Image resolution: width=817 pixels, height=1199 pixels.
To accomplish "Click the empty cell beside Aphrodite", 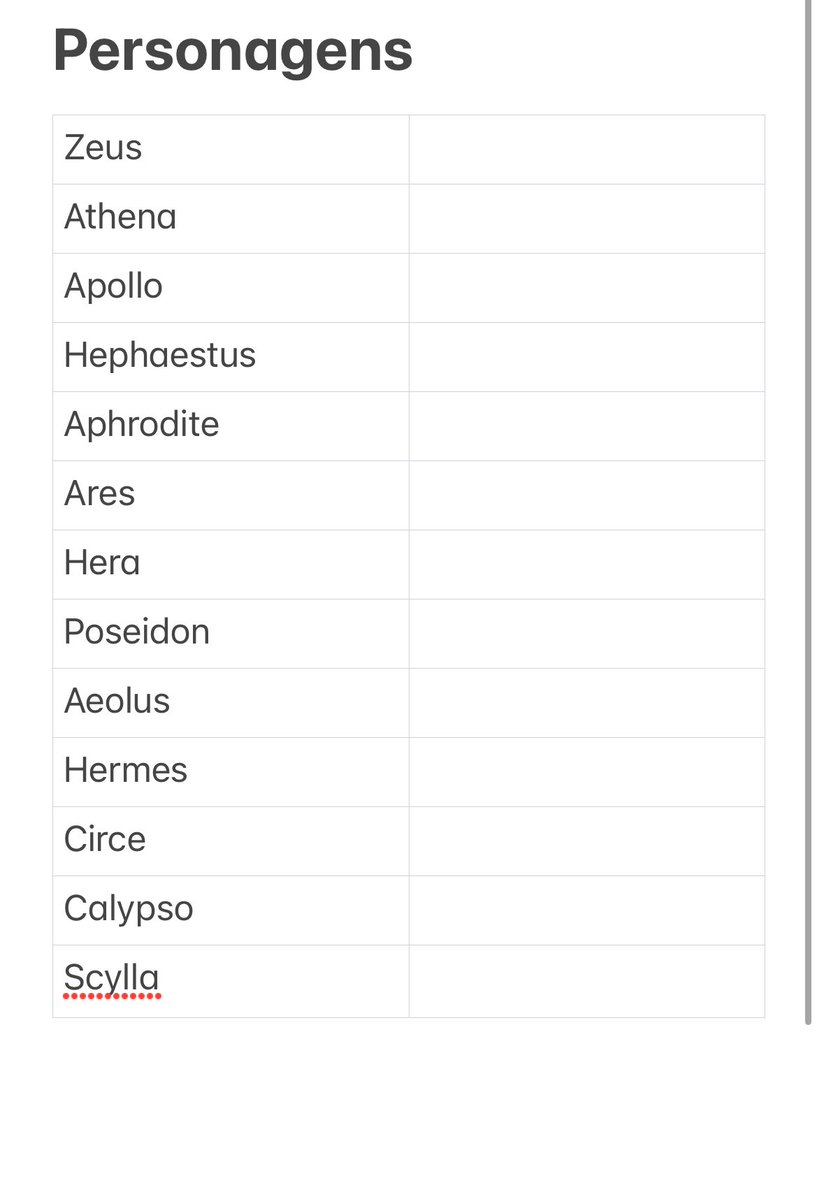I will pyautogui.click(x=587, y=427).
